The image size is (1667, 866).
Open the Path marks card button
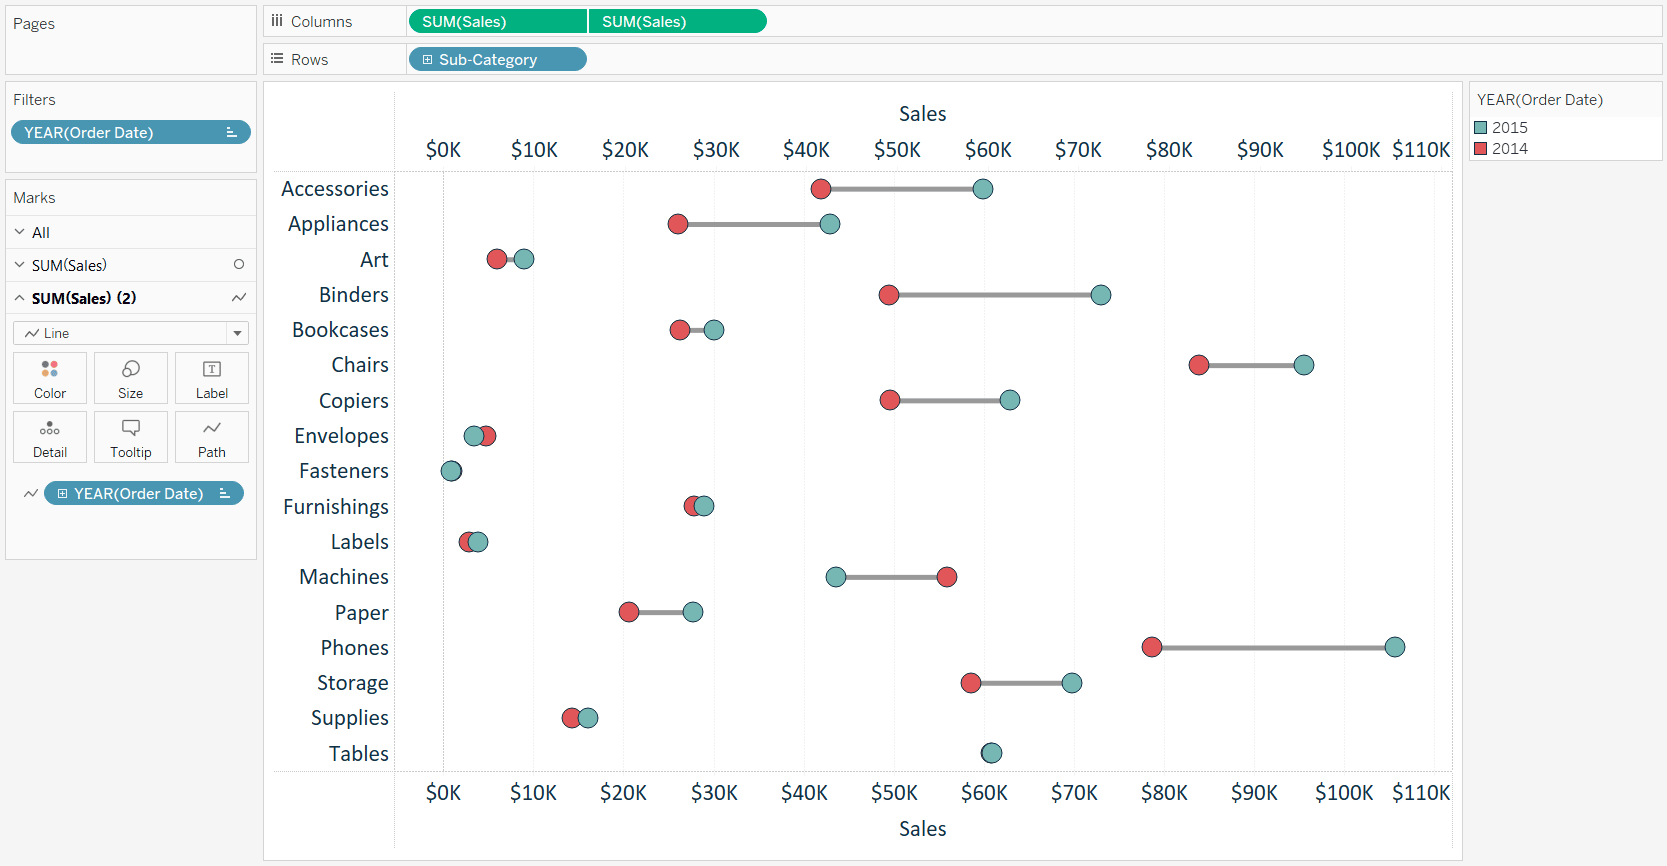click(x=212, y=437)
